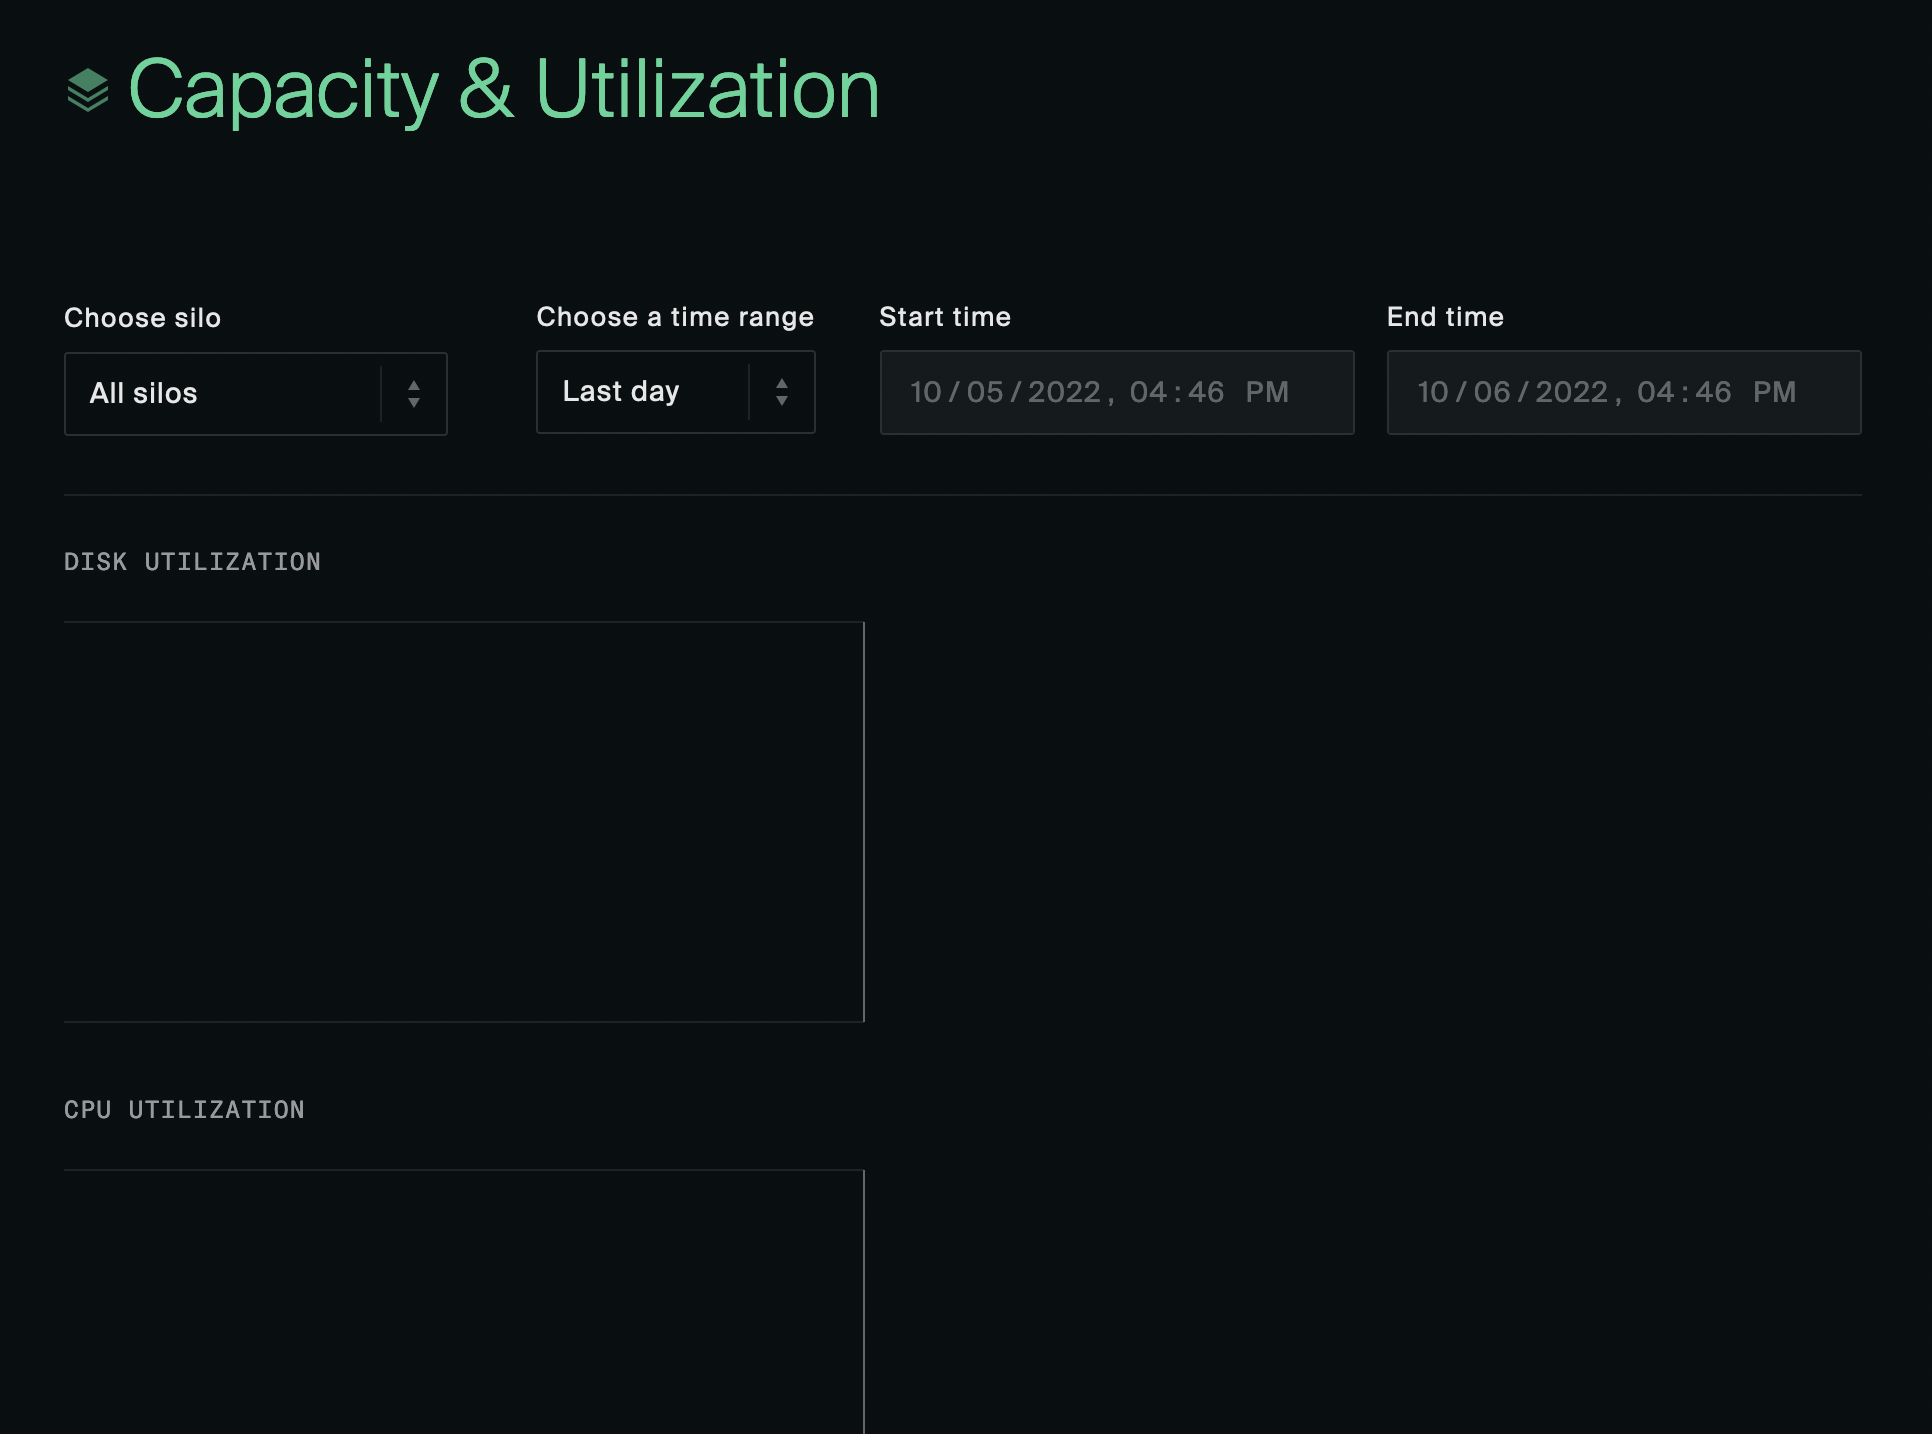Screen dimensions: 1932x1434
Task: Select the PM segment in End time
Action: 1774,392
